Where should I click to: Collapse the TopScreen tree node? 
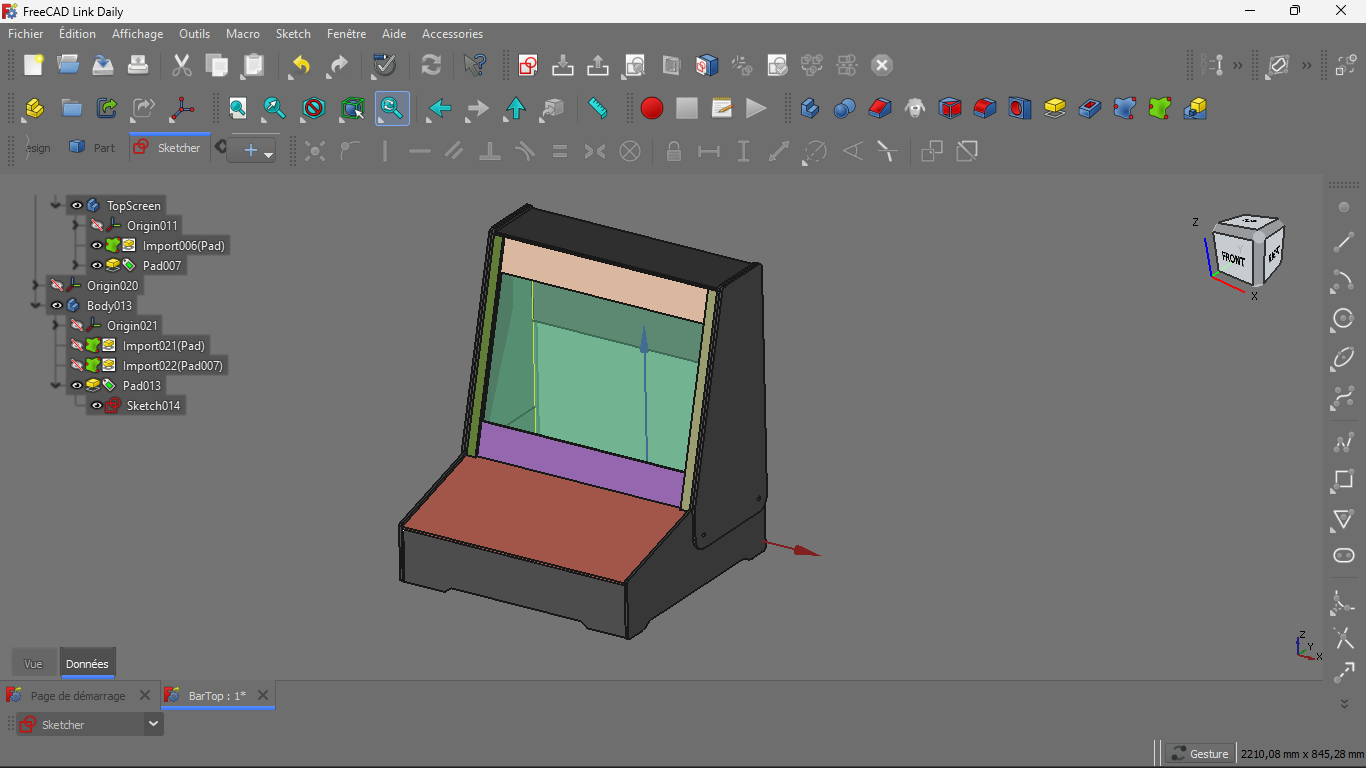[x=56, y=205]
